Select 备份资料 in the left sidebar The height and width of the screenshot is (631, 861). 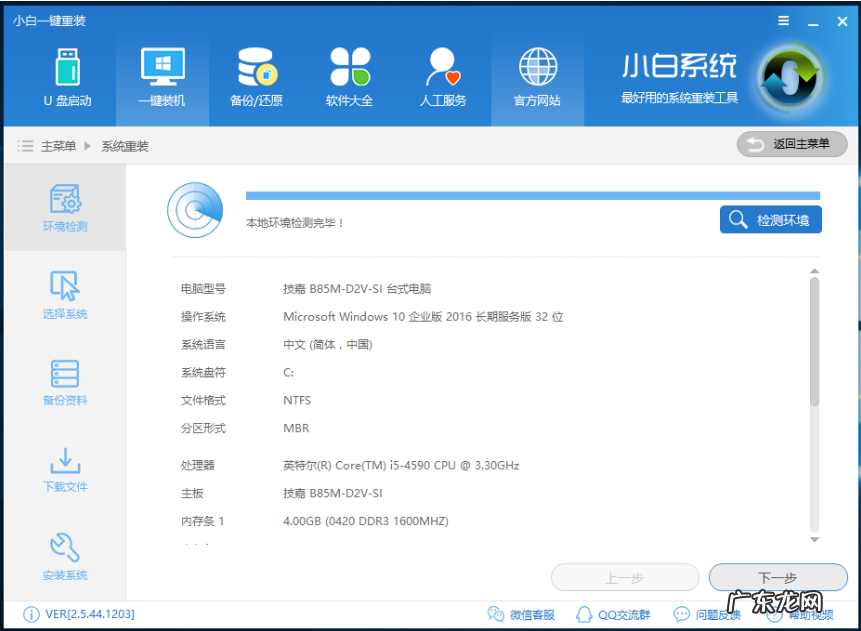64,384
